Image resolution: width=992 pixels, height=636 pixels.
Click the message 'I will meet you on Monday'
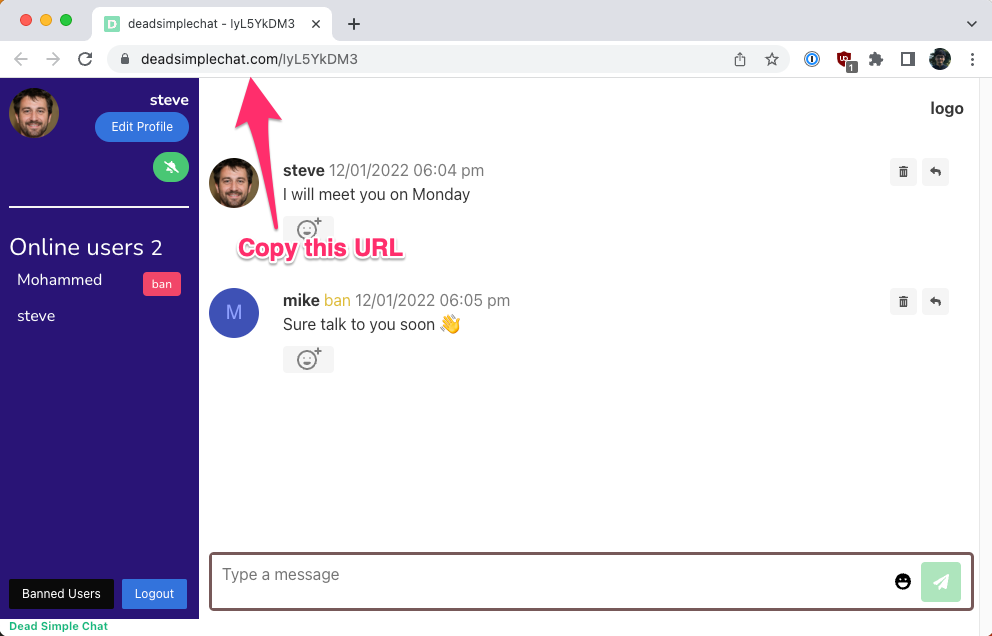point(376,194)
